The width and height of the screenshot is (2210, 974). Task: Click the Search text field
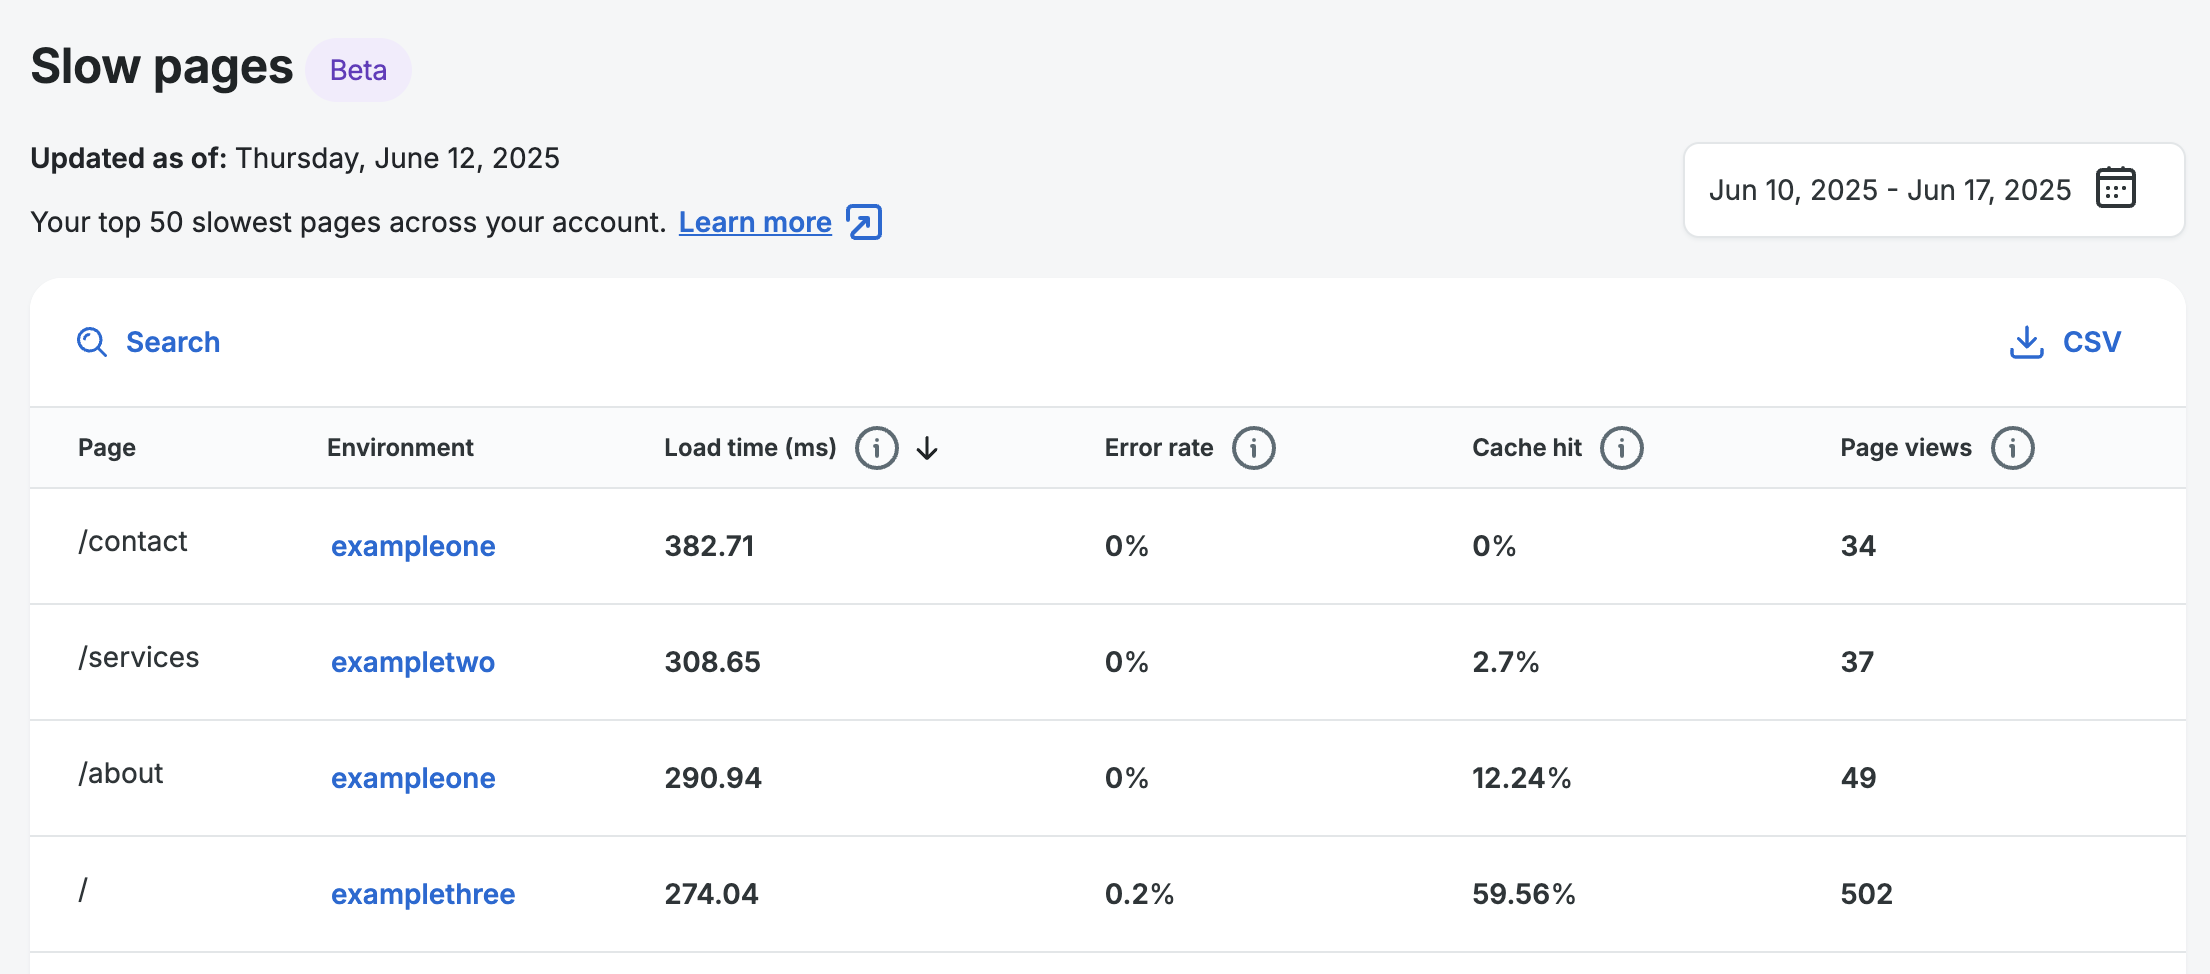(173, 342)
